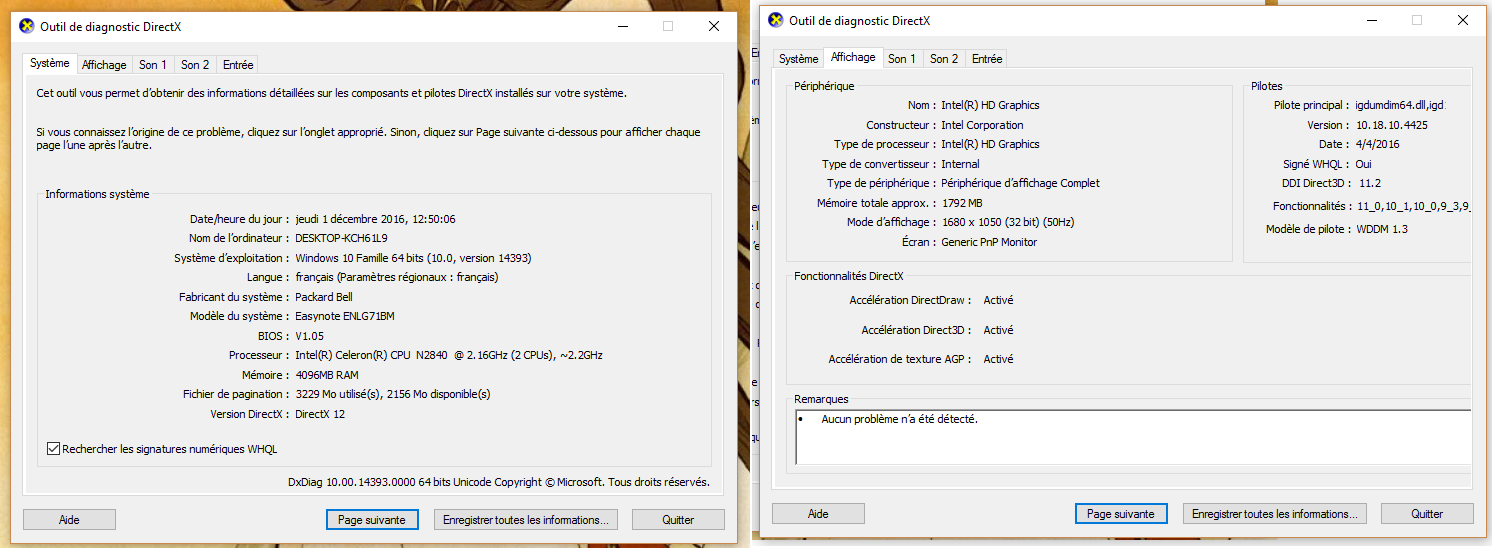This screenshot has height=548, width=1492.
Task: Click display mode 1680 x 1050 value
Action: click(x=1008, y=222)
